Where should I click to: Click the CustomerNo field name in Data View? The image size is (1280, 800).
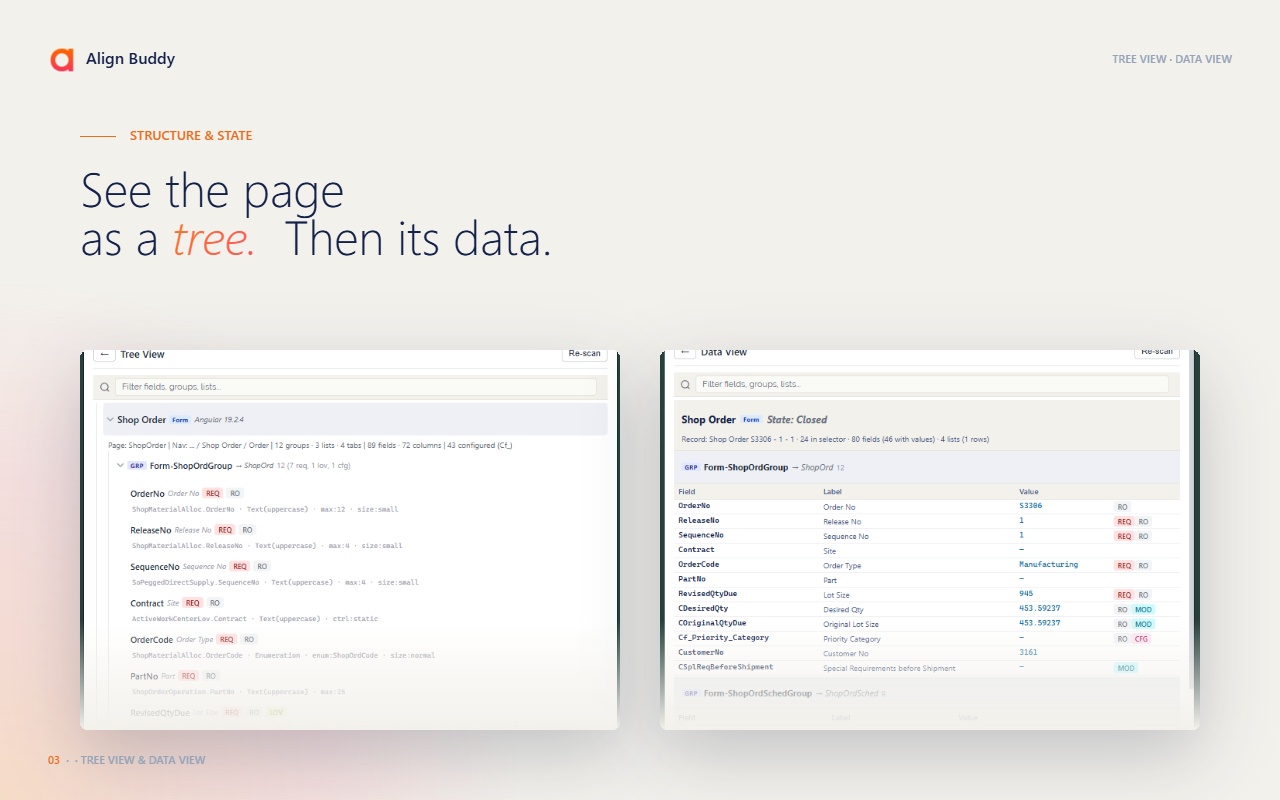coord(700,653)
